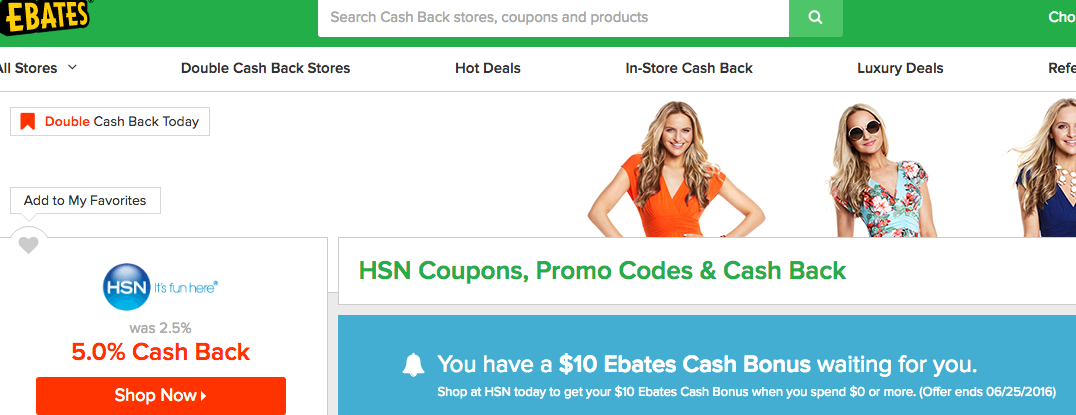This screenshot has width=1076, height=415.
Task: Go to In-Store Cash Back
Action: (x=689, y=69)
